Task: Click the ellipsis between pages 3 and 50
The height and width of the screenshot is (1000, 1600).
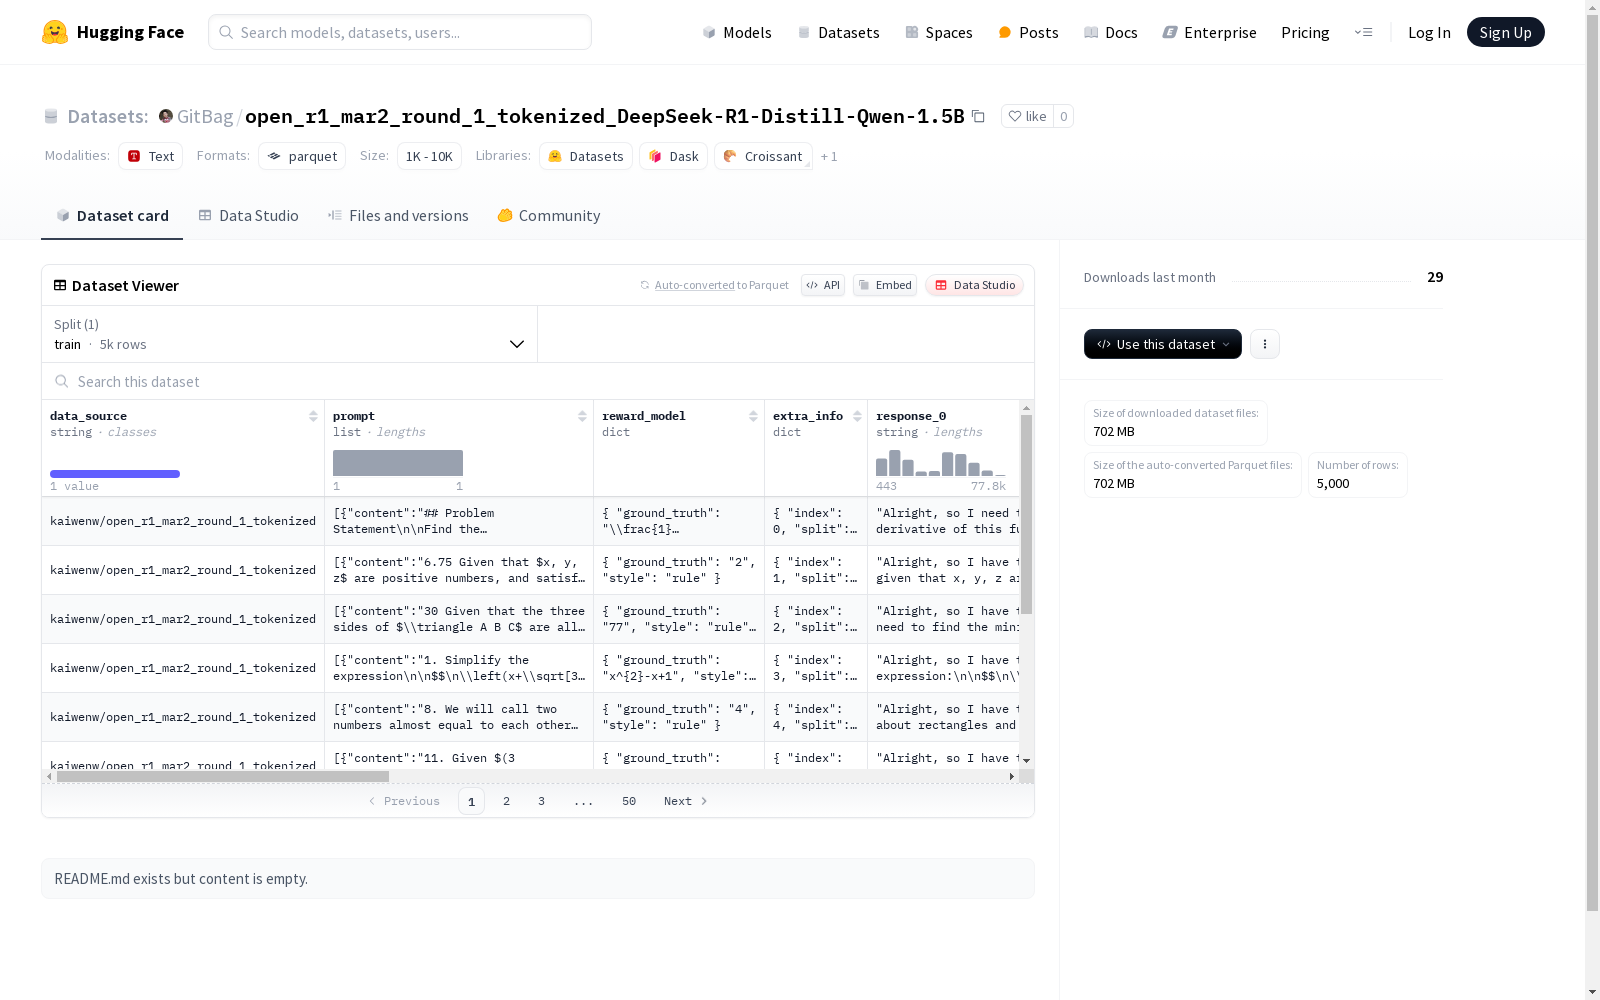Action: pyautogui.click(x=584, y=801)
